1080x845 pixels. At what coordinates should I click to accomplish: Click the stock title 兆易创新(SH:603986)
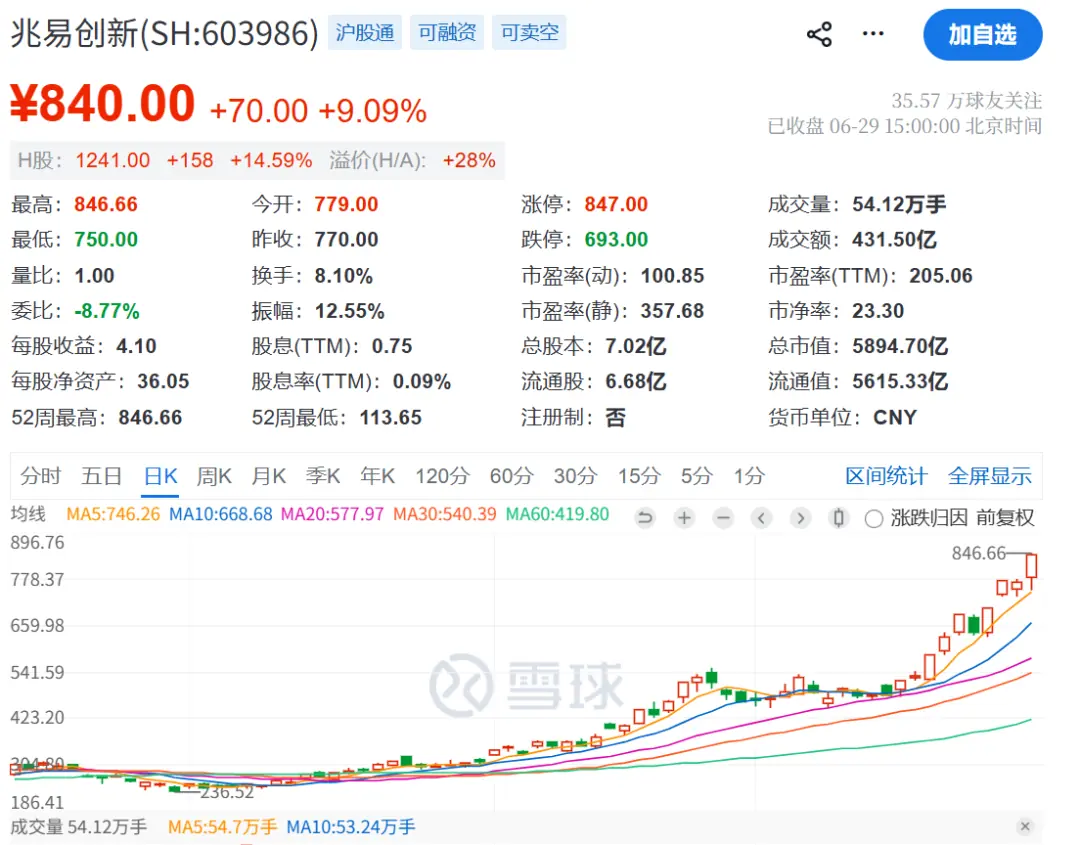[x=165, y=33]
